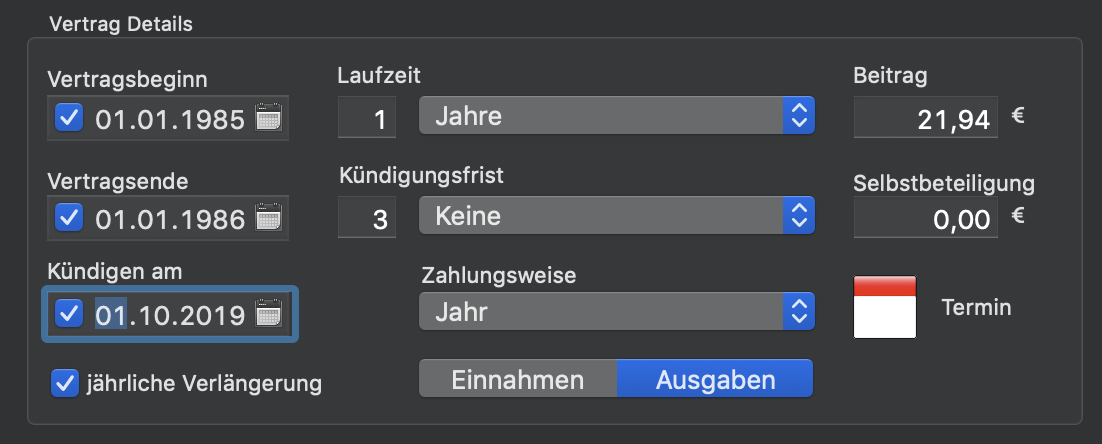Click the Vertragsende date 01.01.1986
1102x444 pixels.
click(170, 219)
